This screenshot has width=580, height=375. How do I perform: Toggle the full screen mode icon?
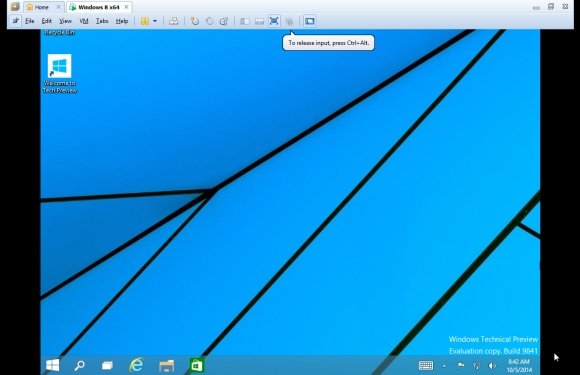(274, 21)
